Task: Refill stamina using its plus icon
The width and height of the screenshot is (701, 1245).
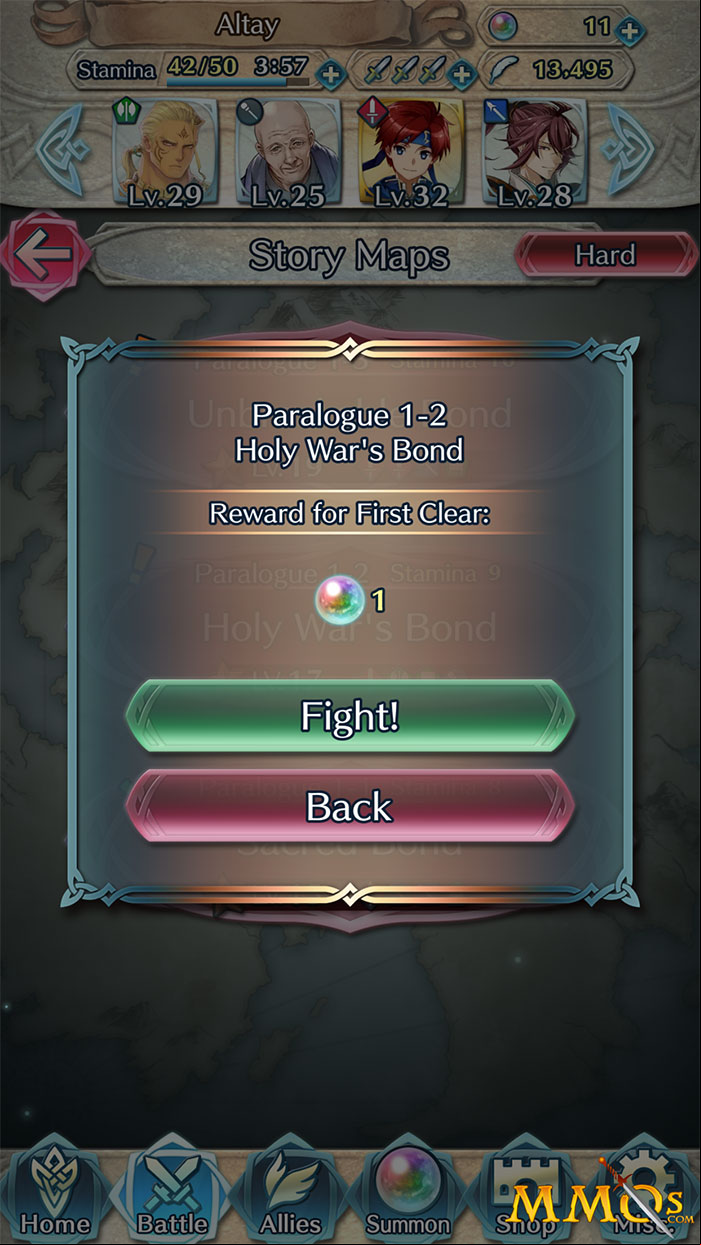Action: tap(331, 73)
